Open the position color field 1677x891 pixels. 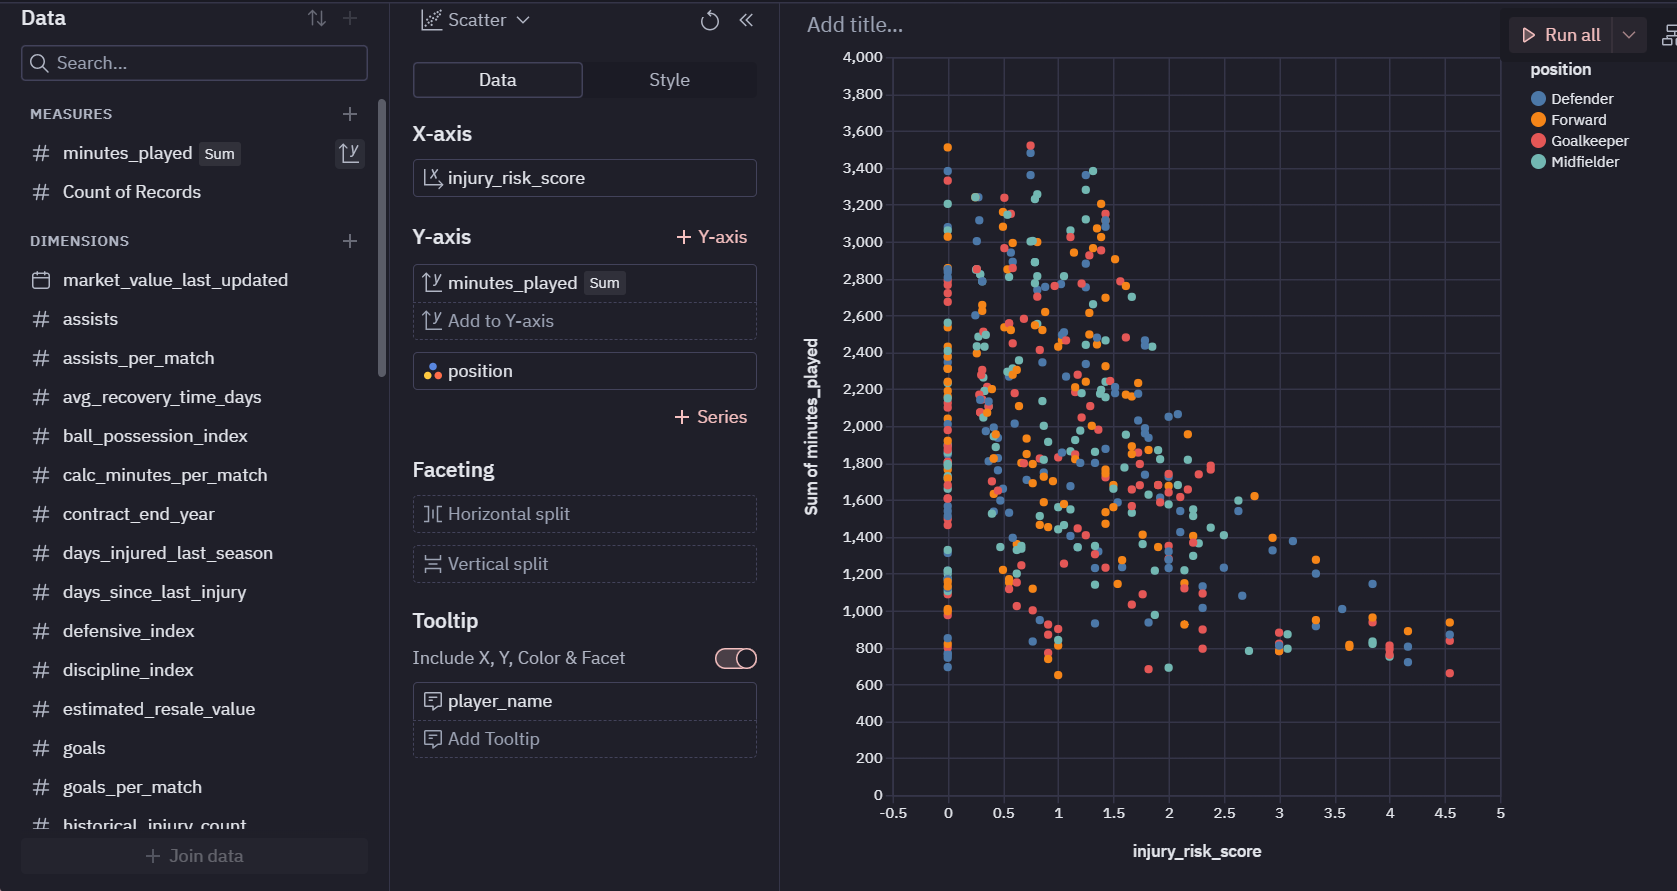click(584, 371)
